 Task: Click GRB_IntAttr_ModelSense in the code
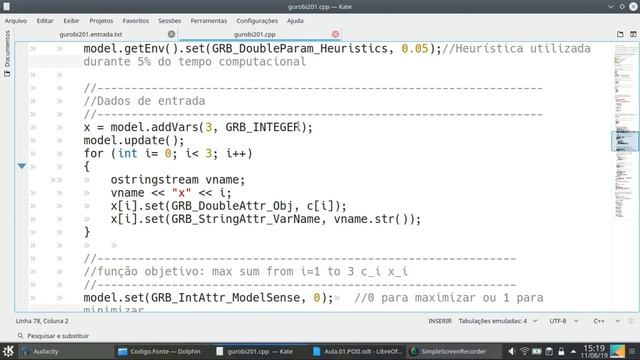[x=225, y=297]
